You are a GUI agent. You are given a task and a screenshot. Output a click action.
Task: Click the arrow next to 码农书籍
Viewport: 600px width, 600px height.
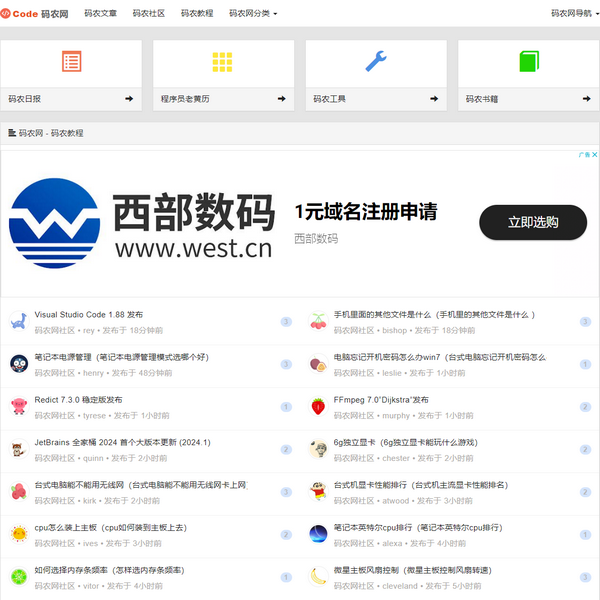pyautogui.click(x=586, y=99)
